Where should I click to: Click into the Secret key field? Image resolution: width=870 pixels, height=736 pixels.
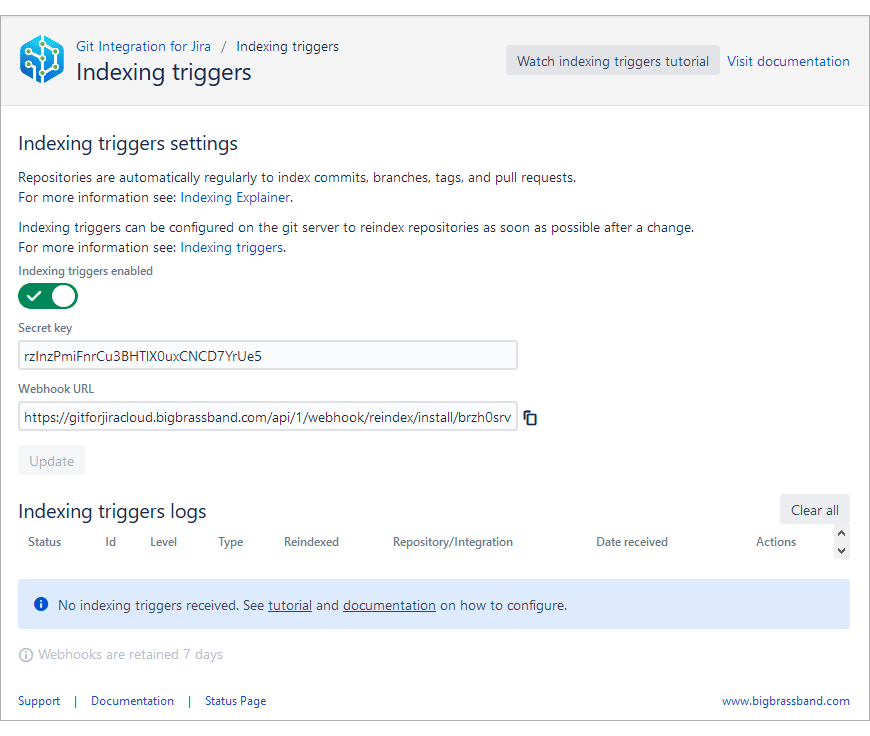tap(267, 355)
